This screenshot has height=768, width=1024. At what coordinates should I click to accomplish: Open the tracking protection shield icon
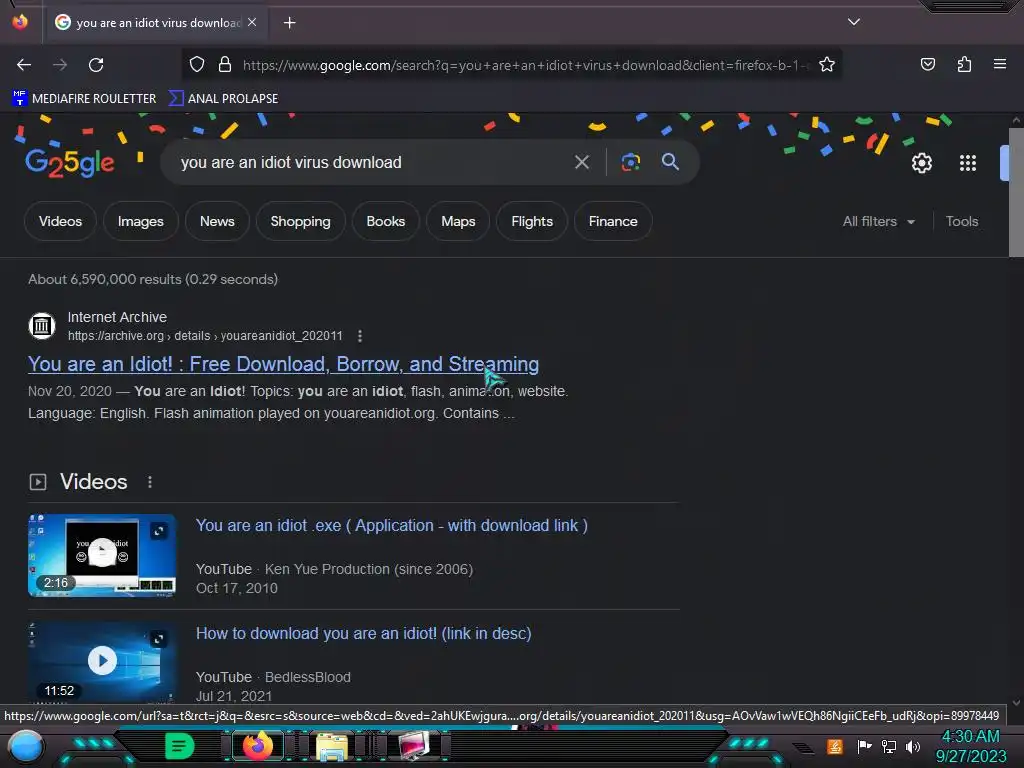[x=197, y=65]
